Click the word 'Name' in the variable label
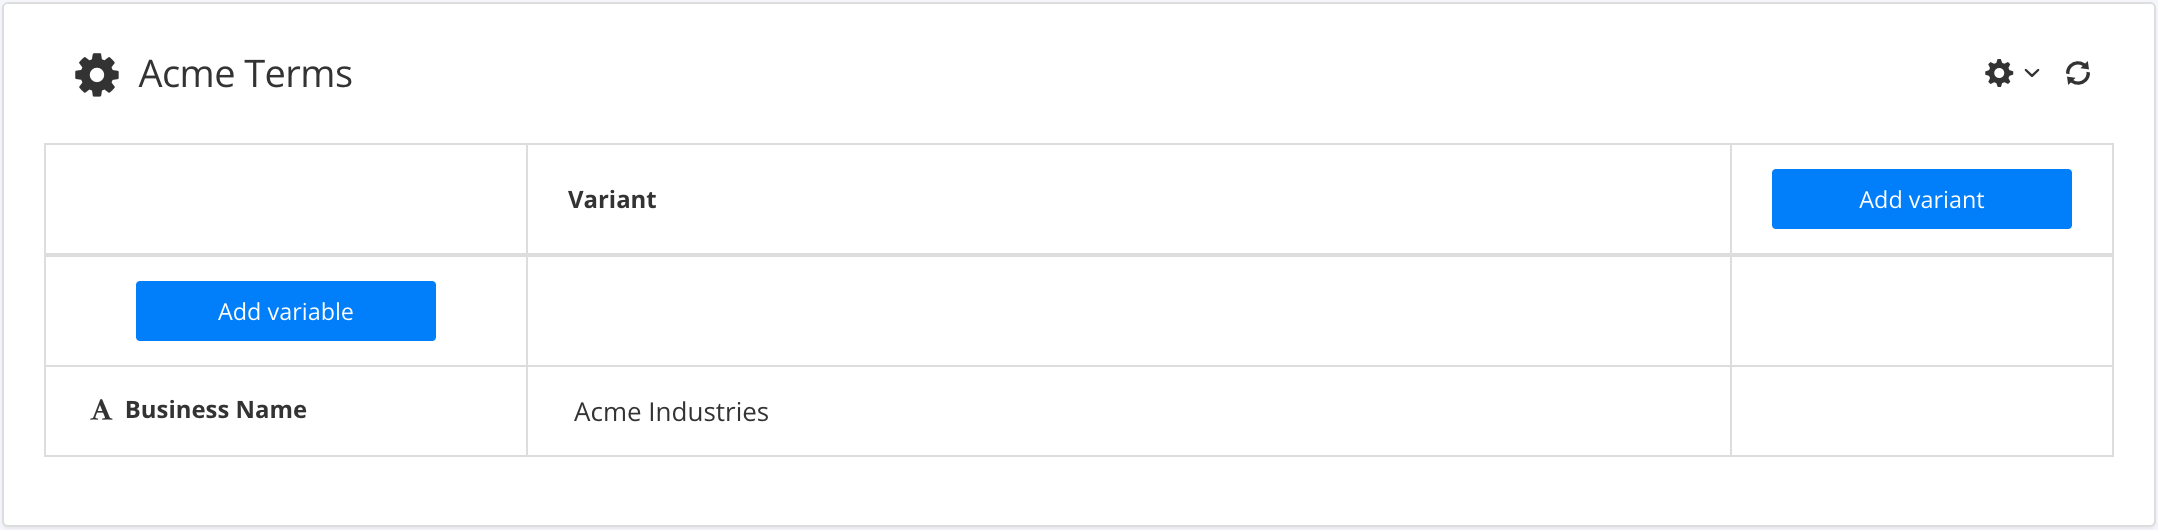 [x=271, y=410]
